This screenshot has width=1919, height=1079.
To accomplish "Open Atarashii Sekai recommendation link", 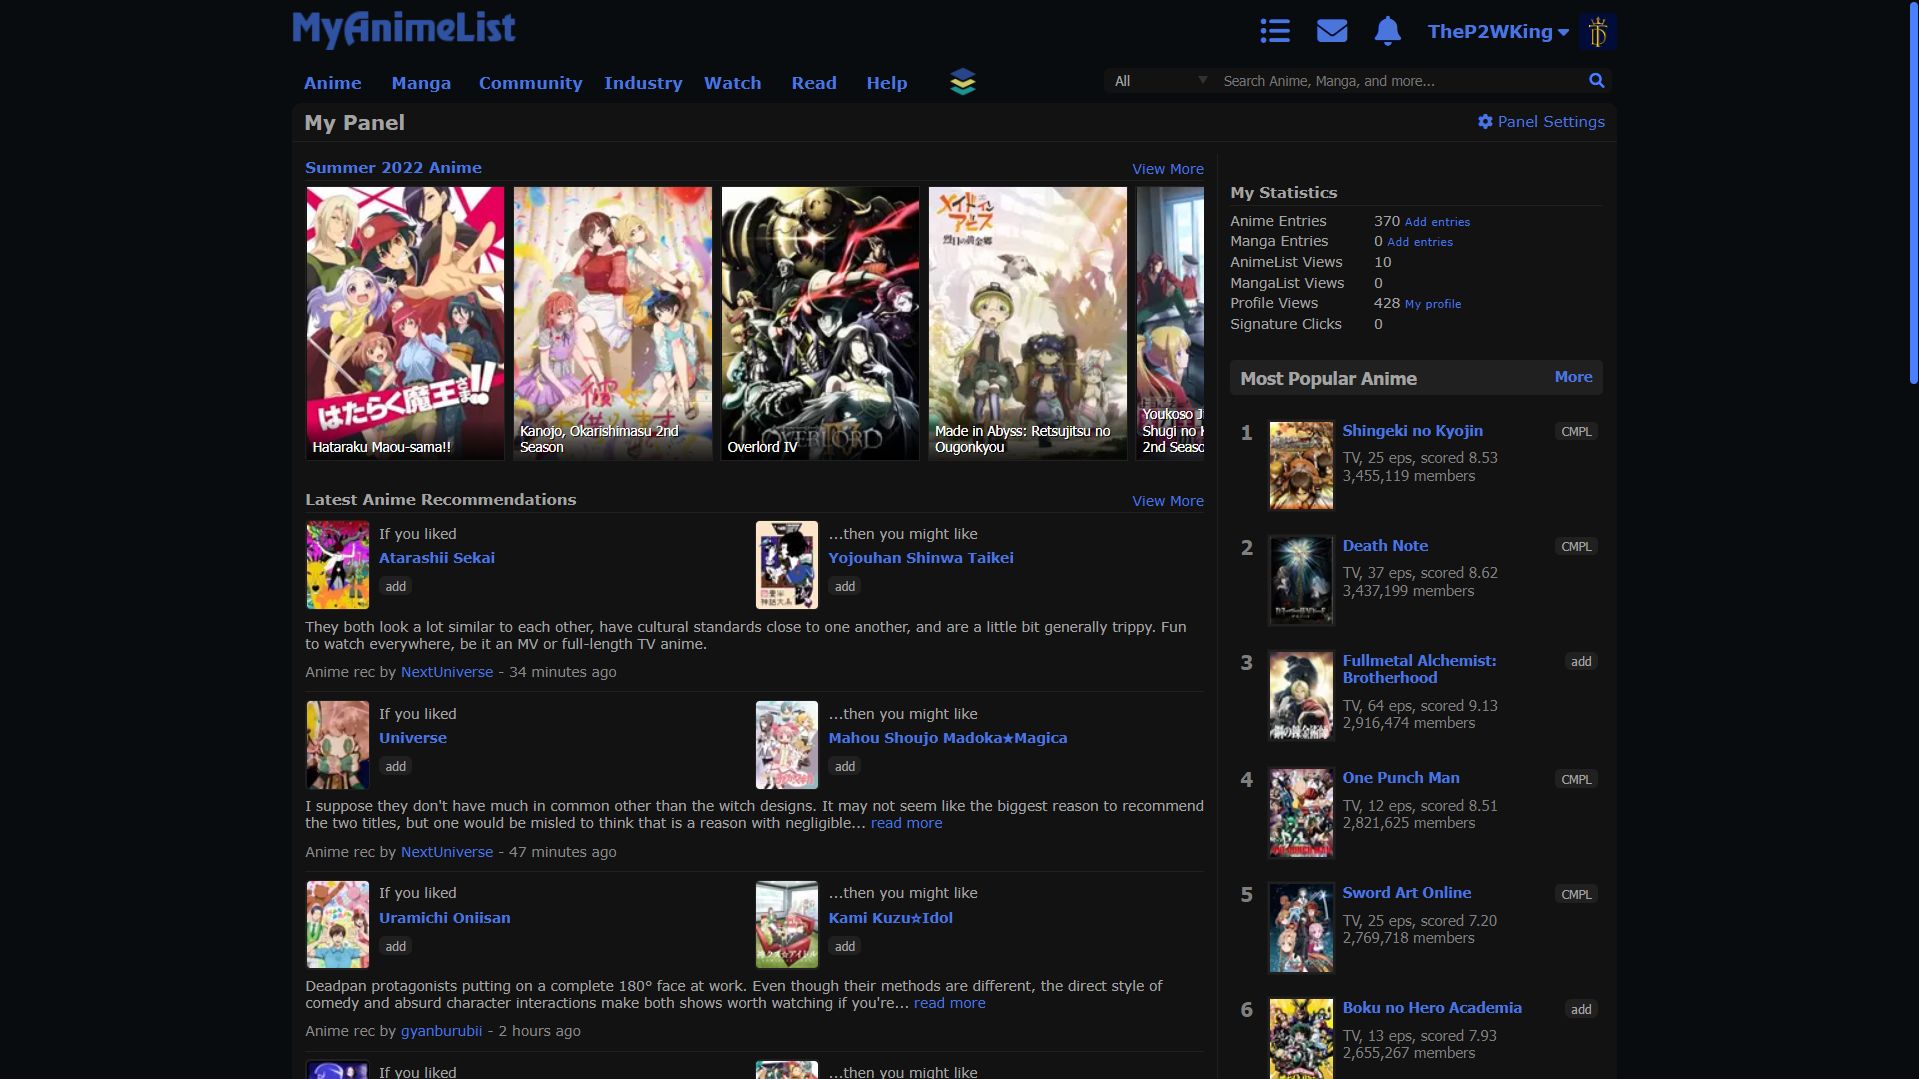I will click(436, 558).
